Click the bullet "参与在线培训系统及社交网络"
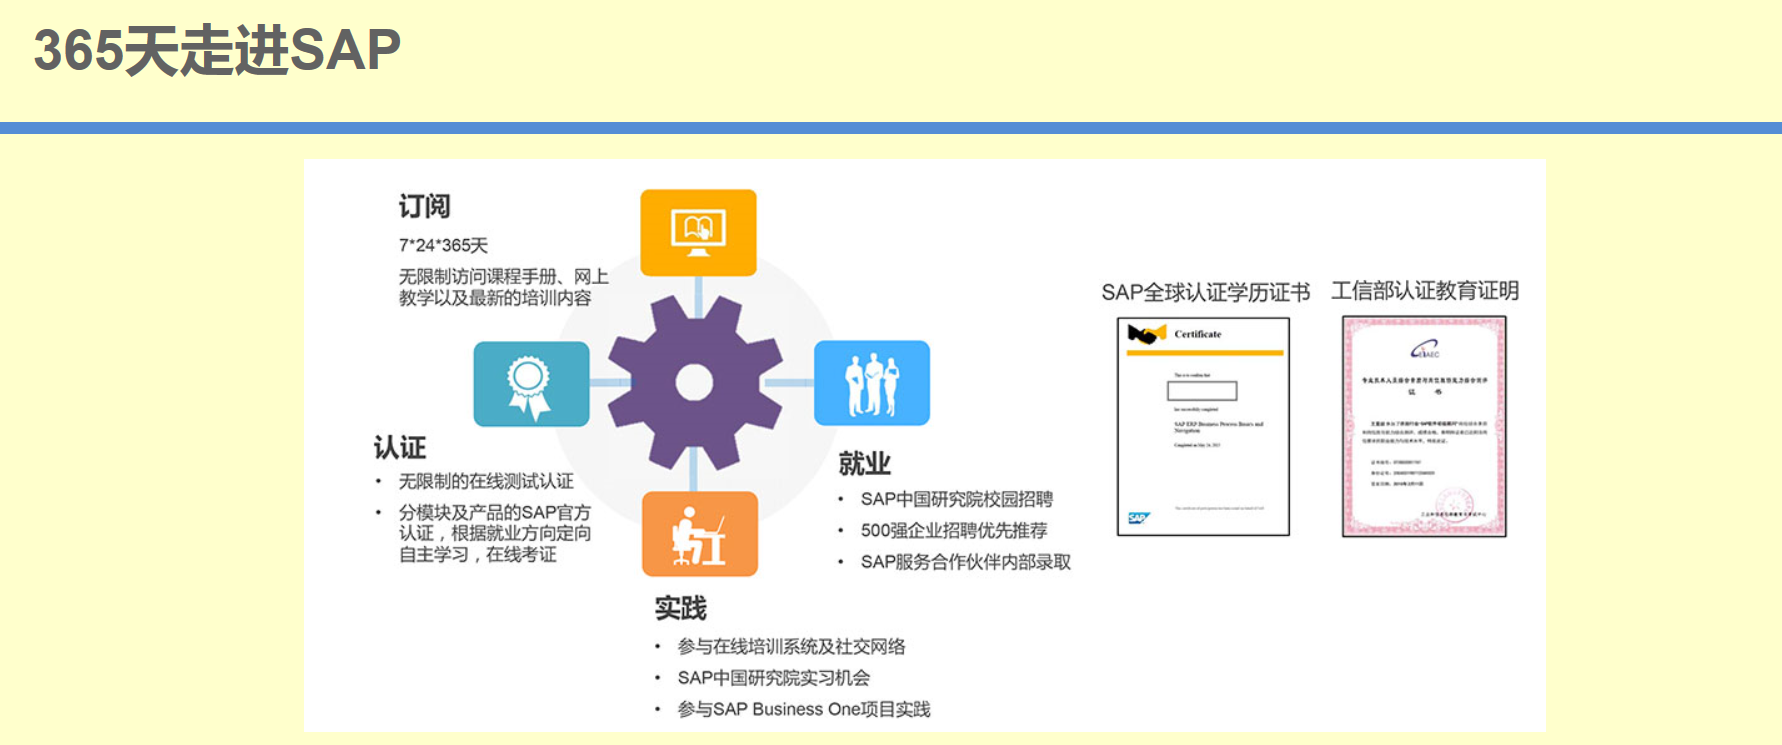 point(792,646)
